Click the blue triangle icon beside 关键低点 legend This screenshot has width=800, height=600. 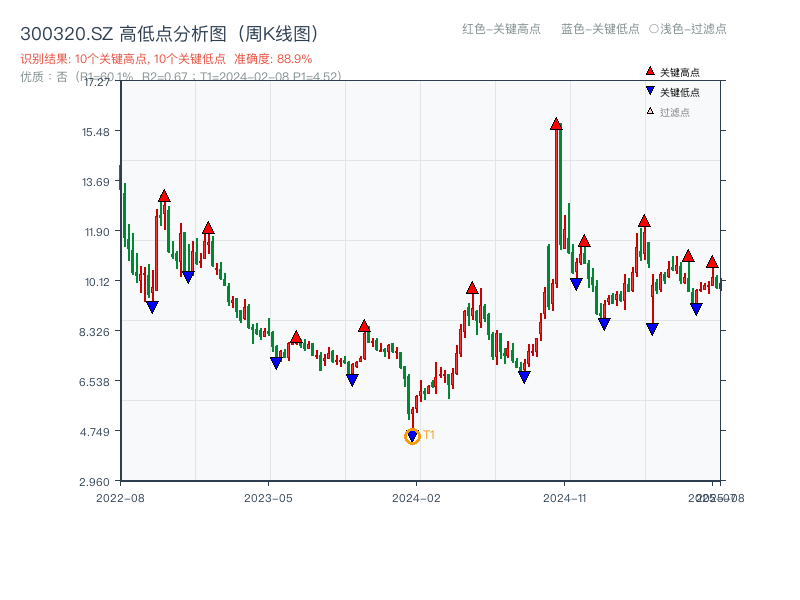point(650,91)
